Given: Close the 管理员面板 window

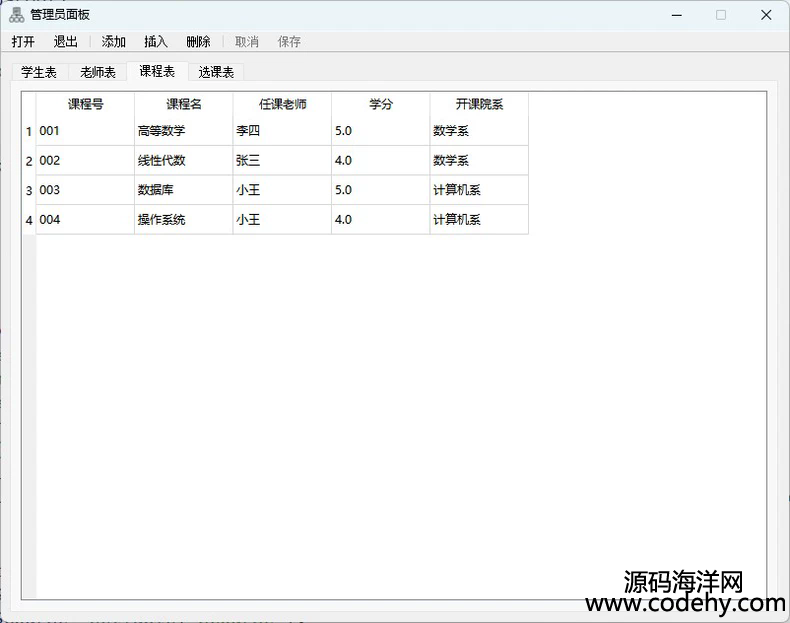Looking at the screenshot, I should 766,15.
